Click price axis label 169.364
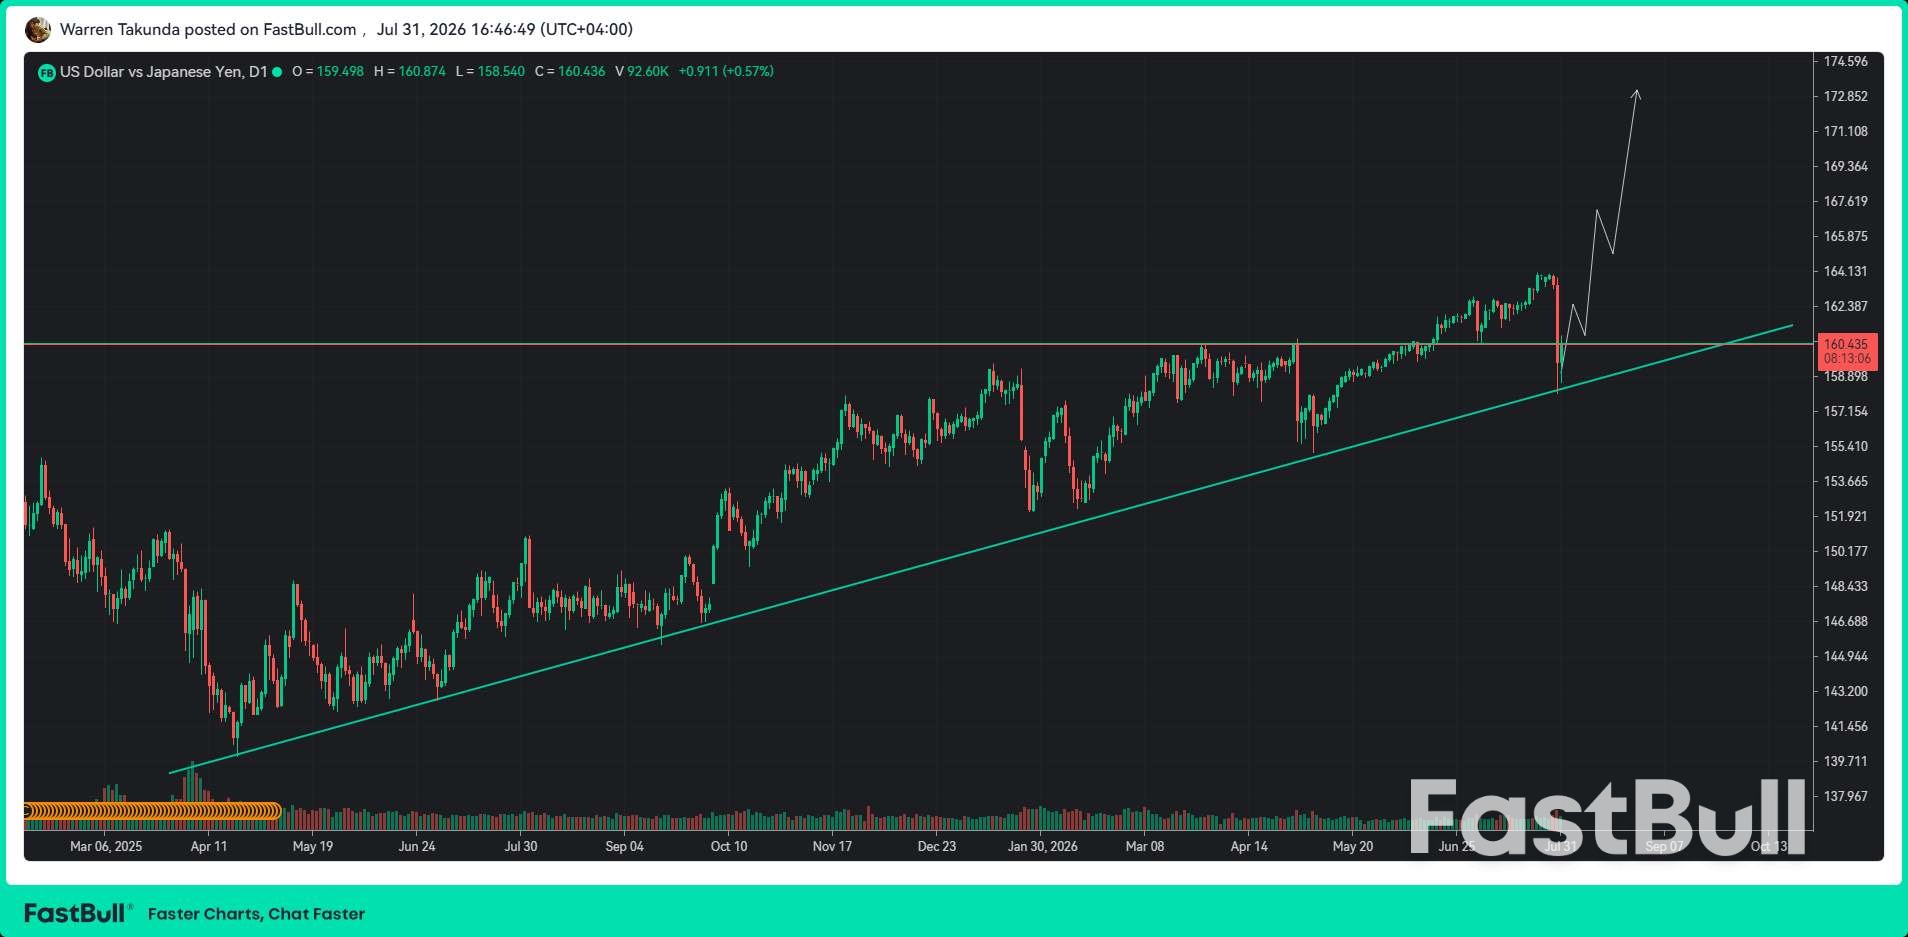This screenshot has width=1908, height=937. [x=1845, y=167]
